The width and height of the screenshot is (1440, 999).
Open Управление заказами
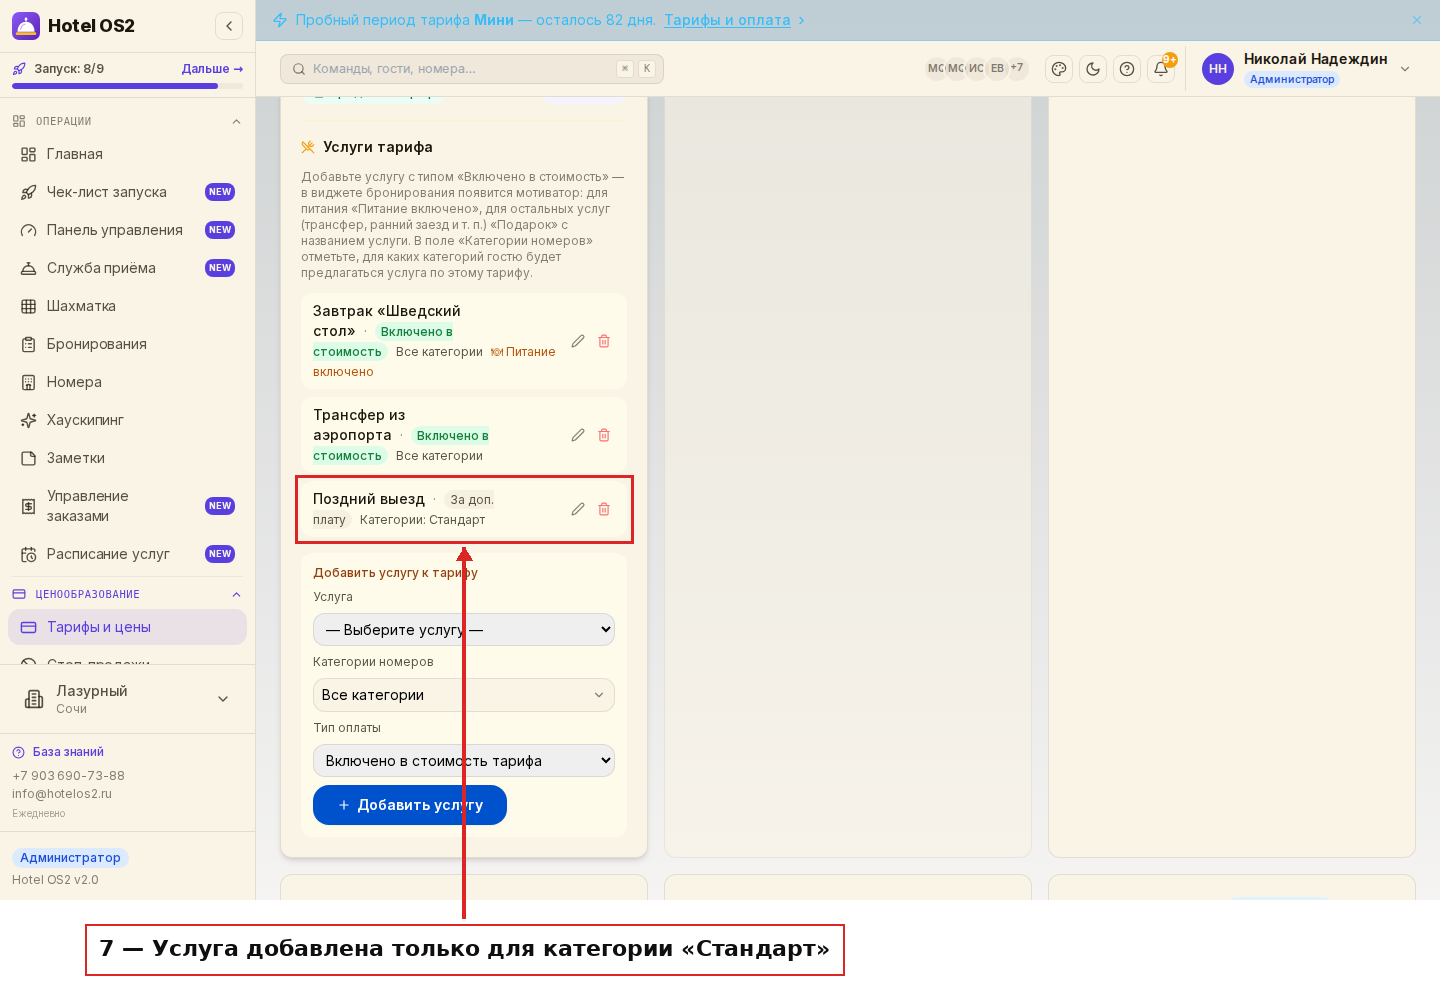(127, 506)
